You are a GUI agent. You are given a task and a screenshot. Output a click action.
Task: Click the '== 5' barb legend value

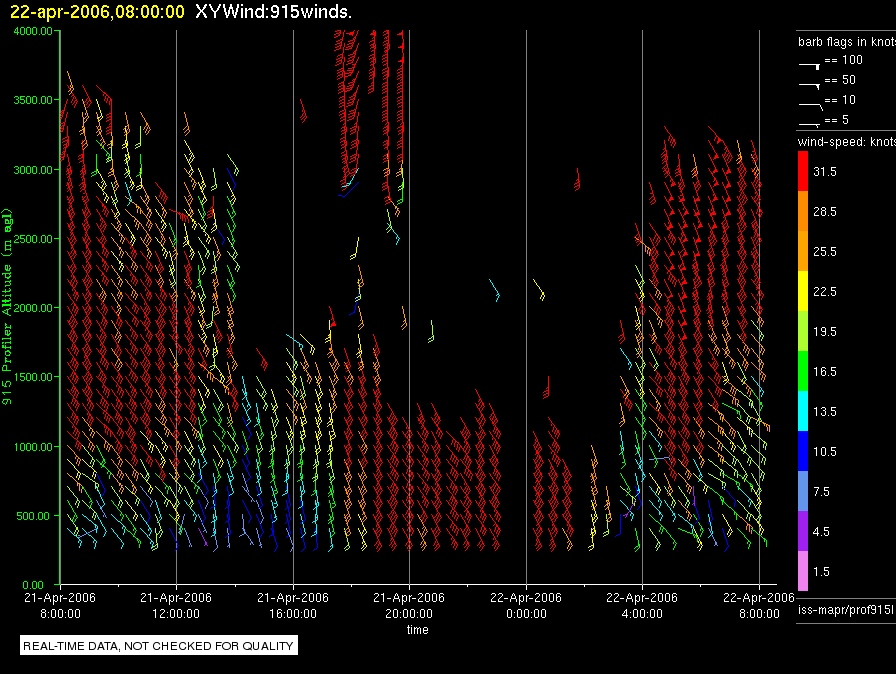[837, 120]
